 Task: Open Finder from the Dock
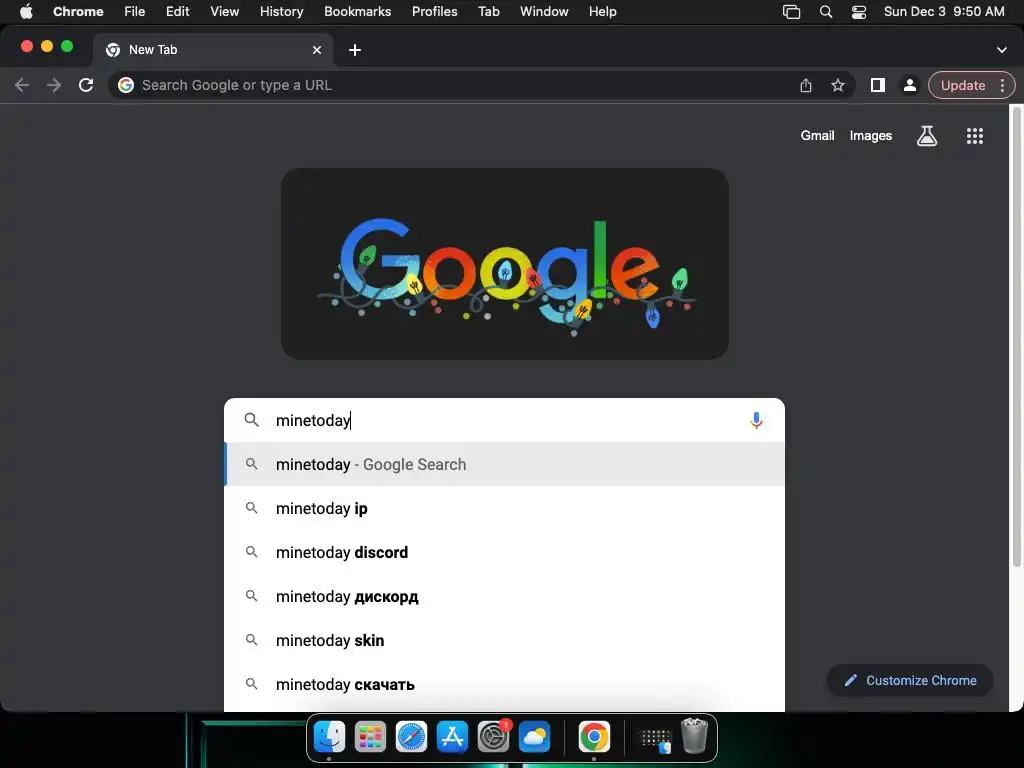pyautogui.click(x=329, y=737)
